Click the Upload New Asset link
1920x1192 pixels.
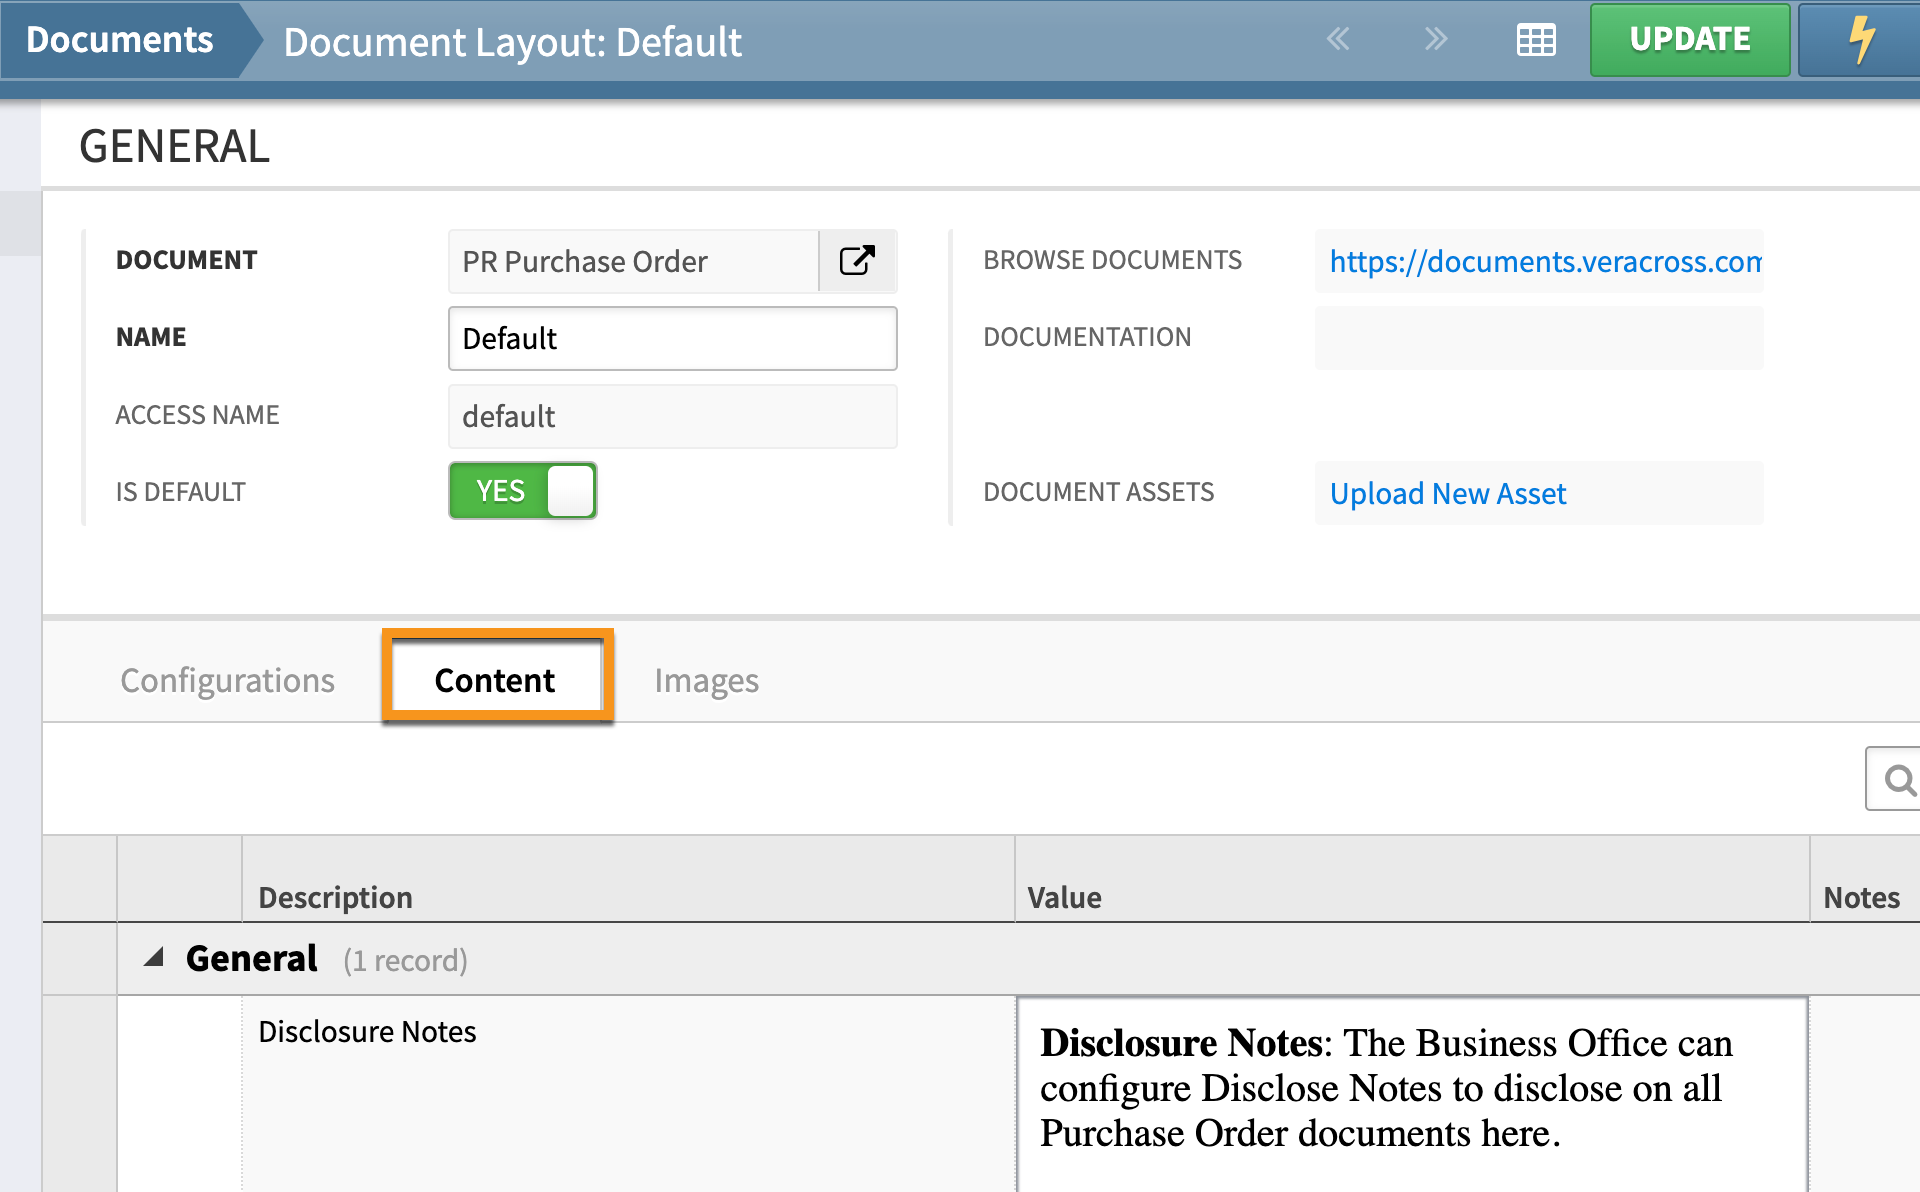pyautogui.click(x=1447, y=493)
